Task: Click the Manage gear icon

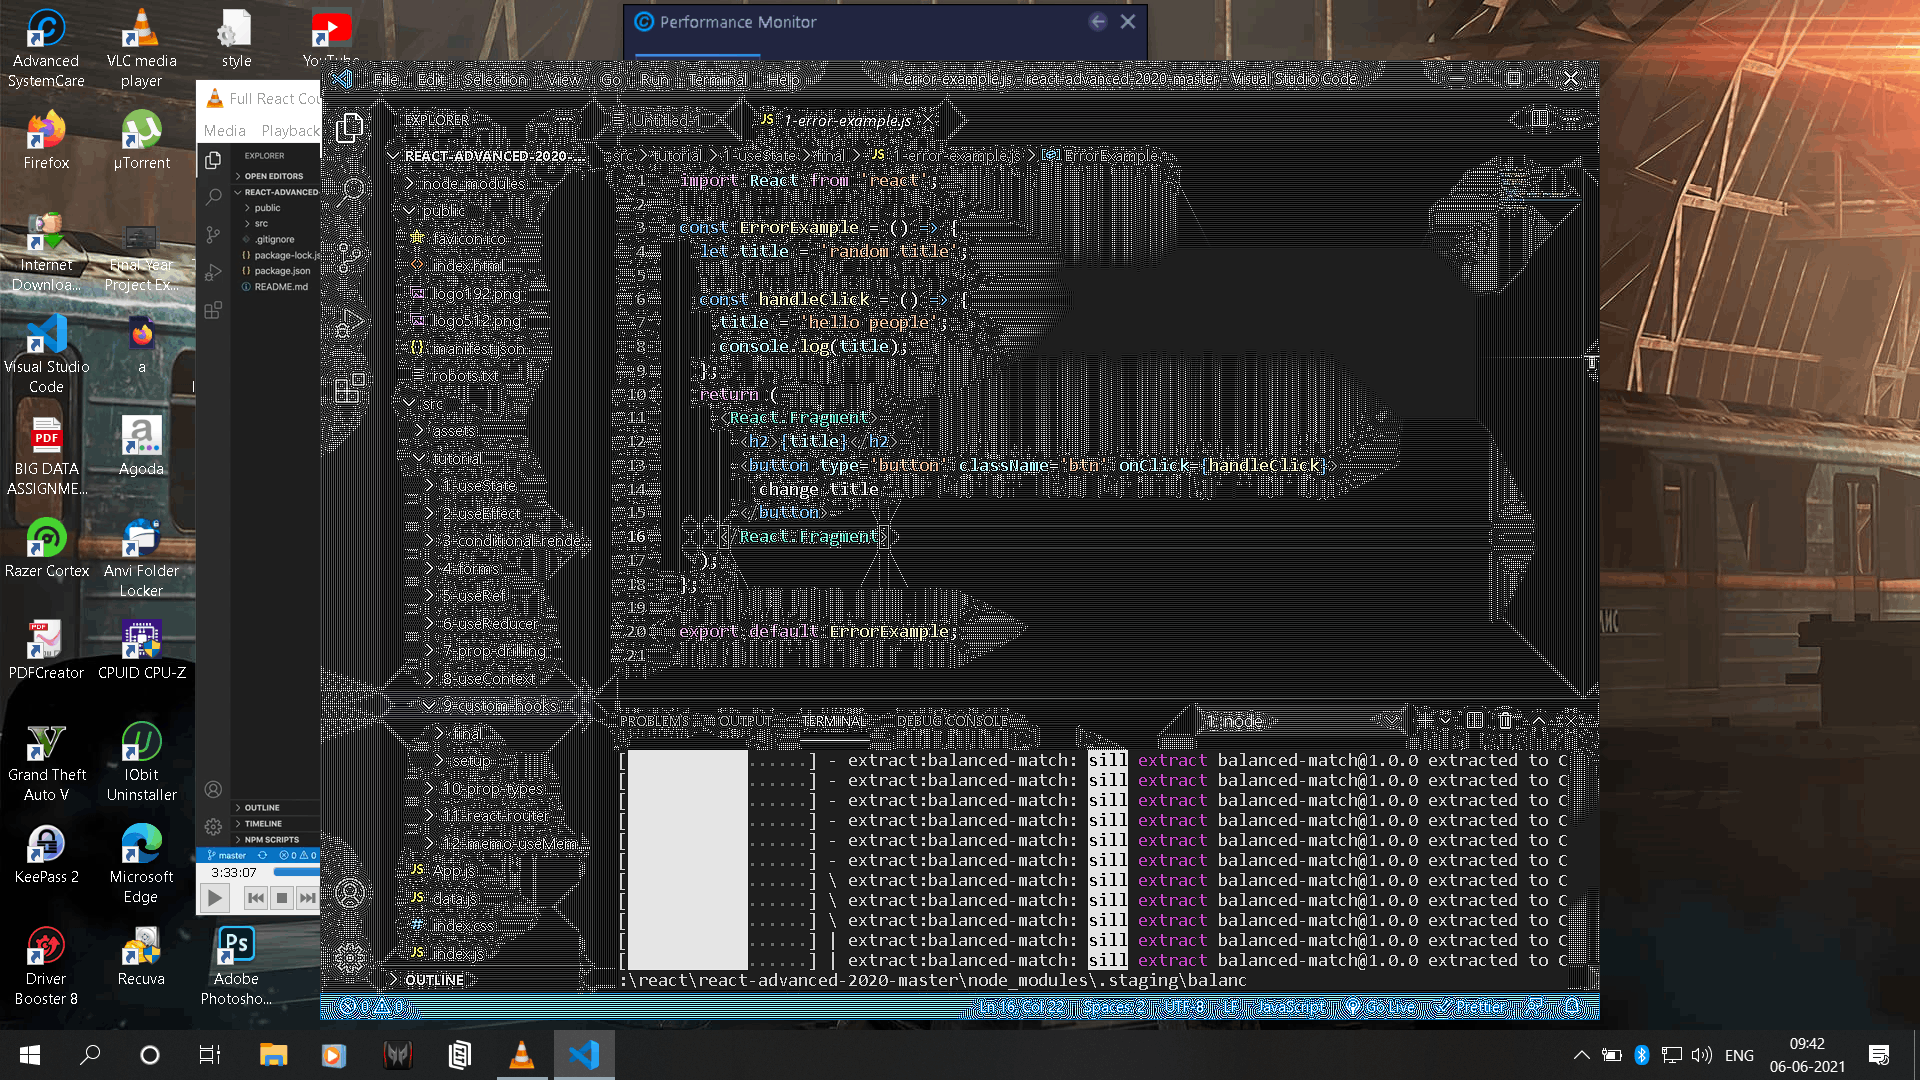Action: (350, 958)
